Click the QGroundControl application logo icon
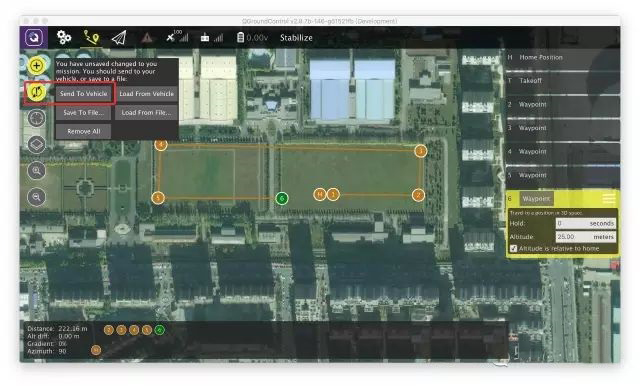The height and width of the screenshot is (386, 640). tap(34, 38)
